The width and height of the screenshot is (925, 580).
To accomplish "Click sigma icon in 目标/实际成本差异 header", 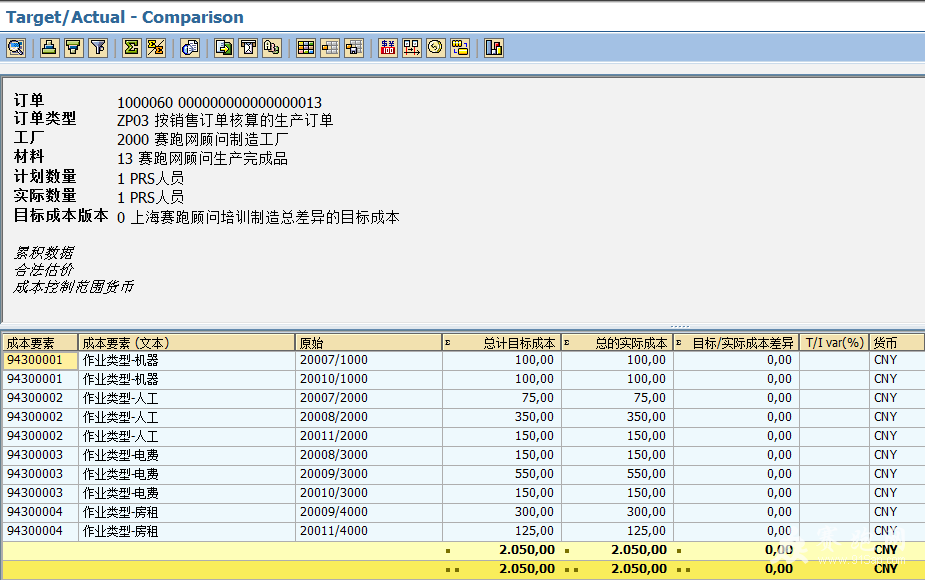I will [679, 343].
